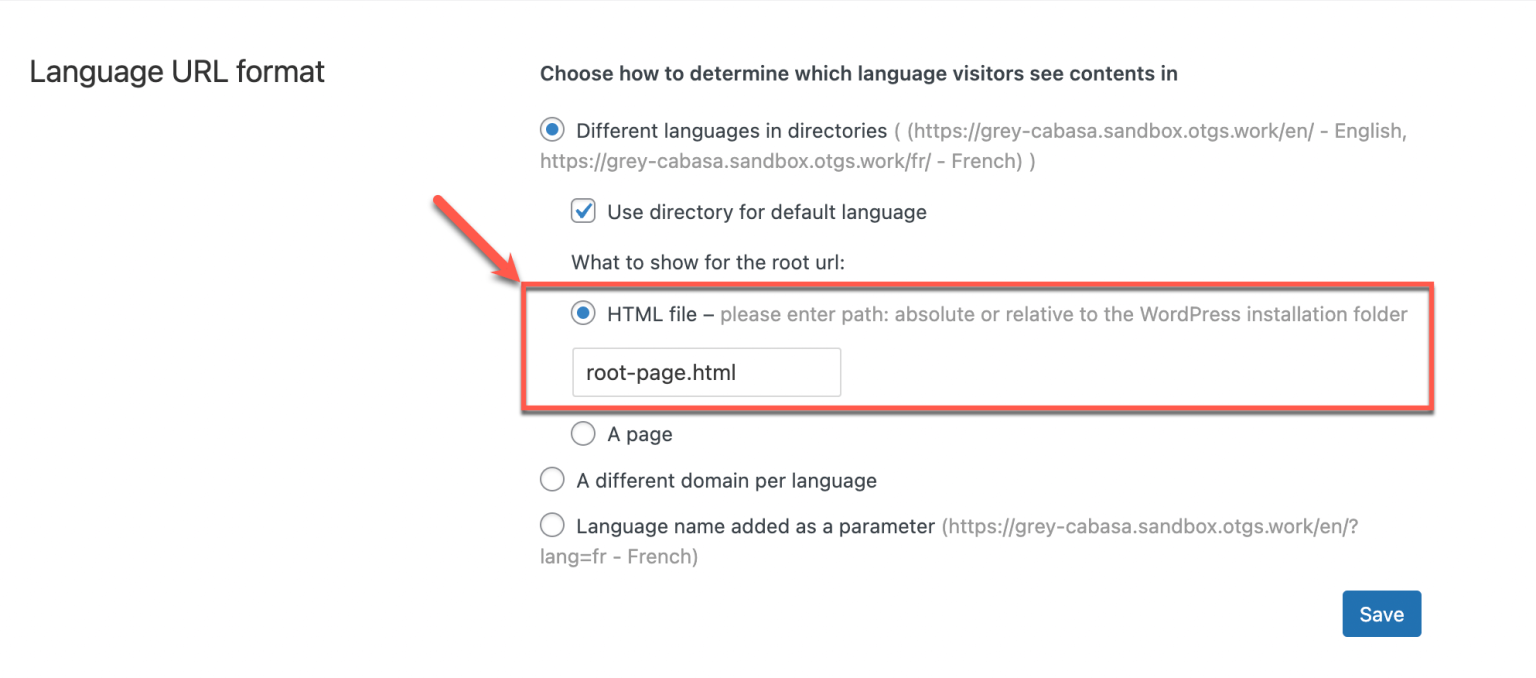Select Different languages in directories option

pyautogui.click(x=552, y=129)
